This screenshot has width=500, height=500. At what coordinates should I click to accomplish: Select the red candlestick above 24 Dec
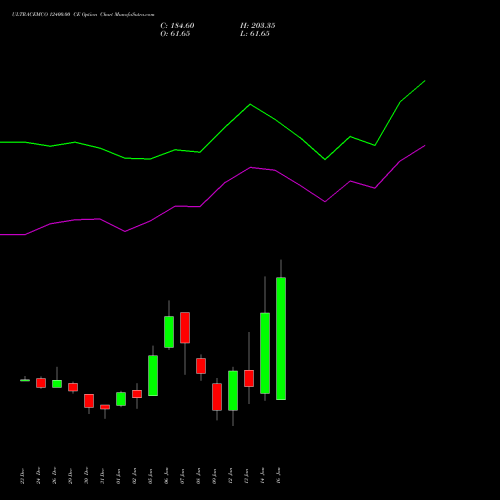point(41,383)
